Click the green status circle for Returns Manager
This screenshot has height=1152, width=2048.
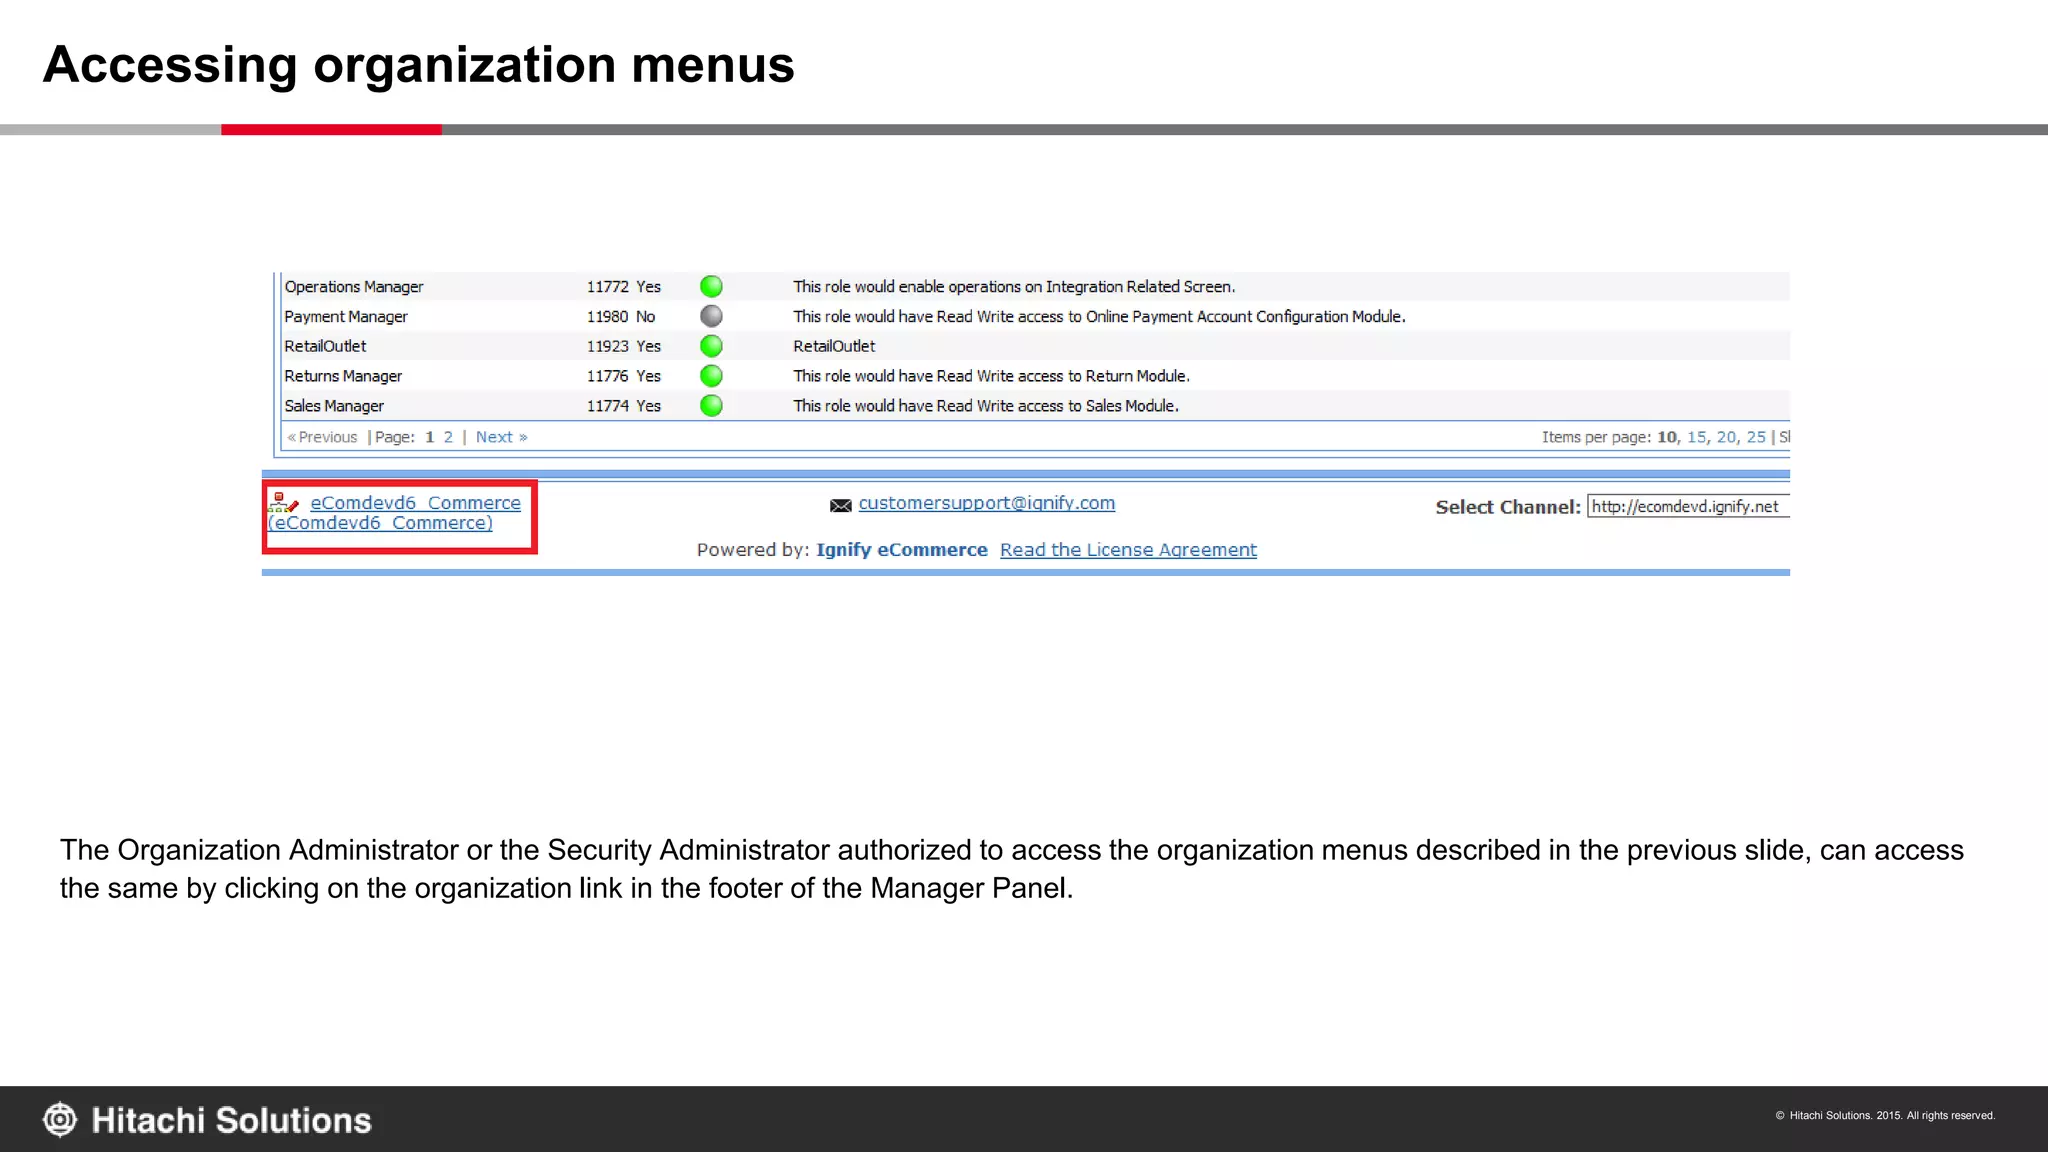pyautogui.click(x=711, y=376)
